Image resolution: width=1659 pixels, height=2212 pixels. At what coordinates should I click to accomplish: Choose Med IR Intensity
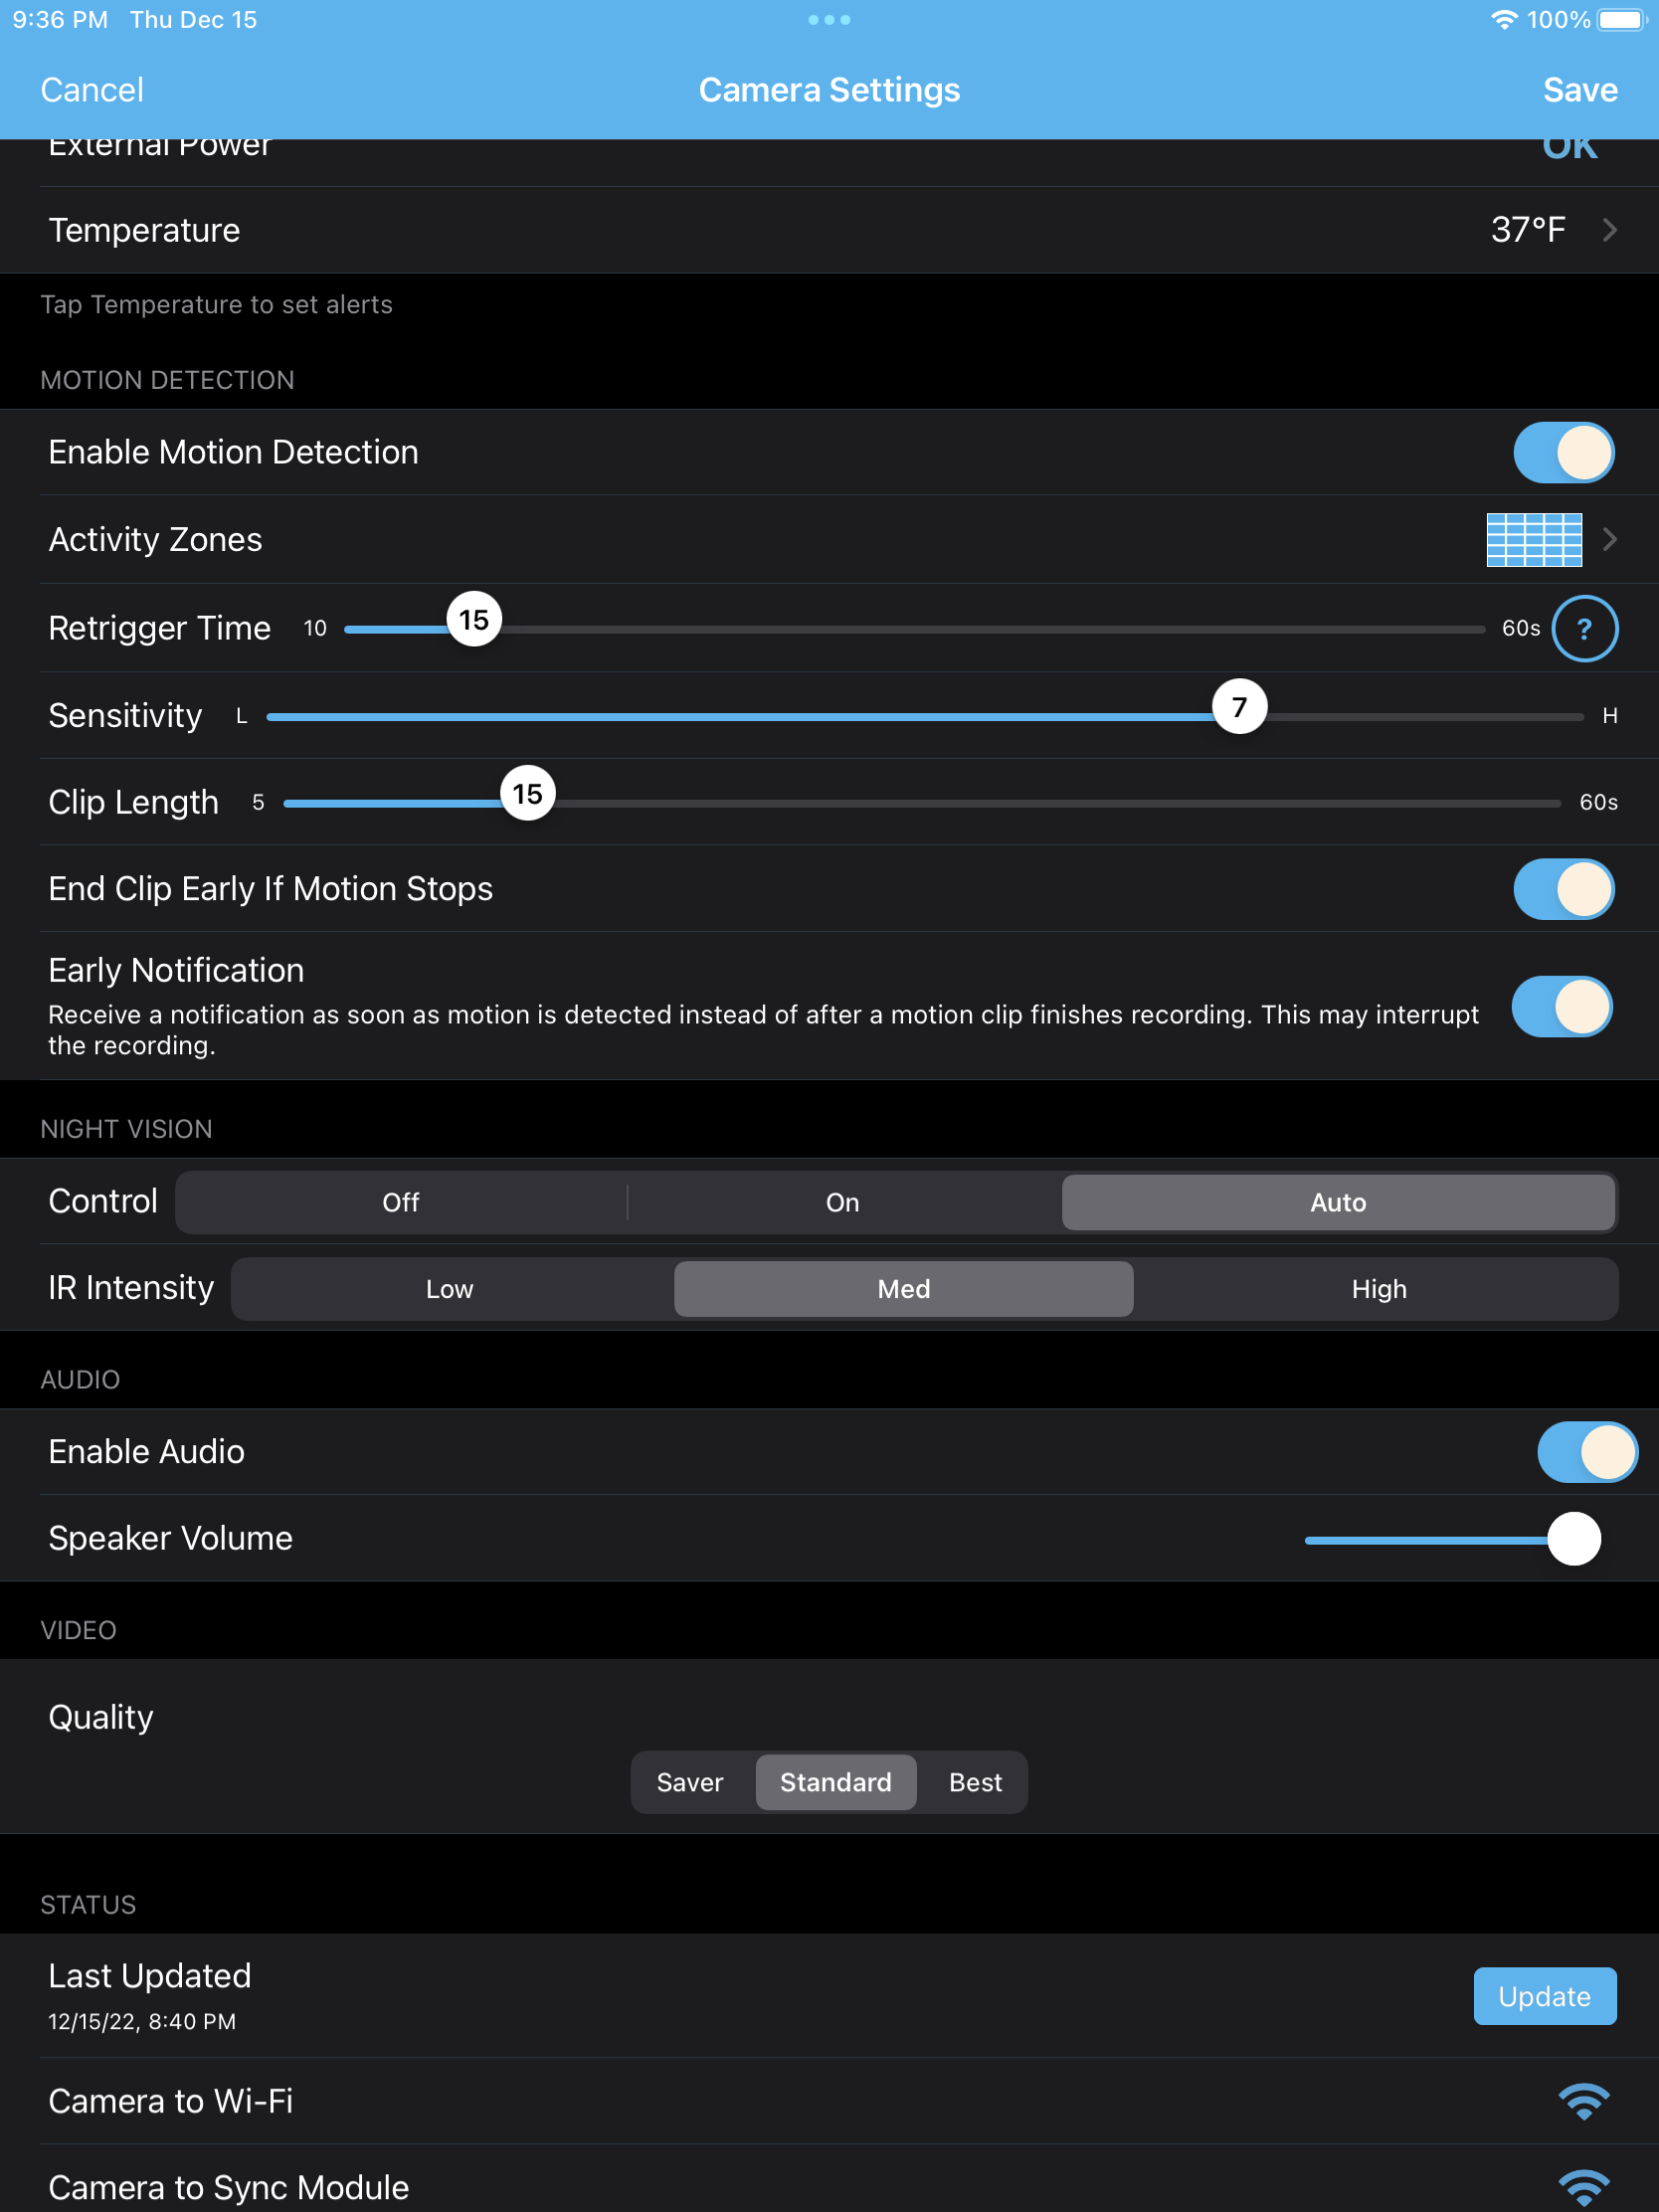click(904, 1289)
